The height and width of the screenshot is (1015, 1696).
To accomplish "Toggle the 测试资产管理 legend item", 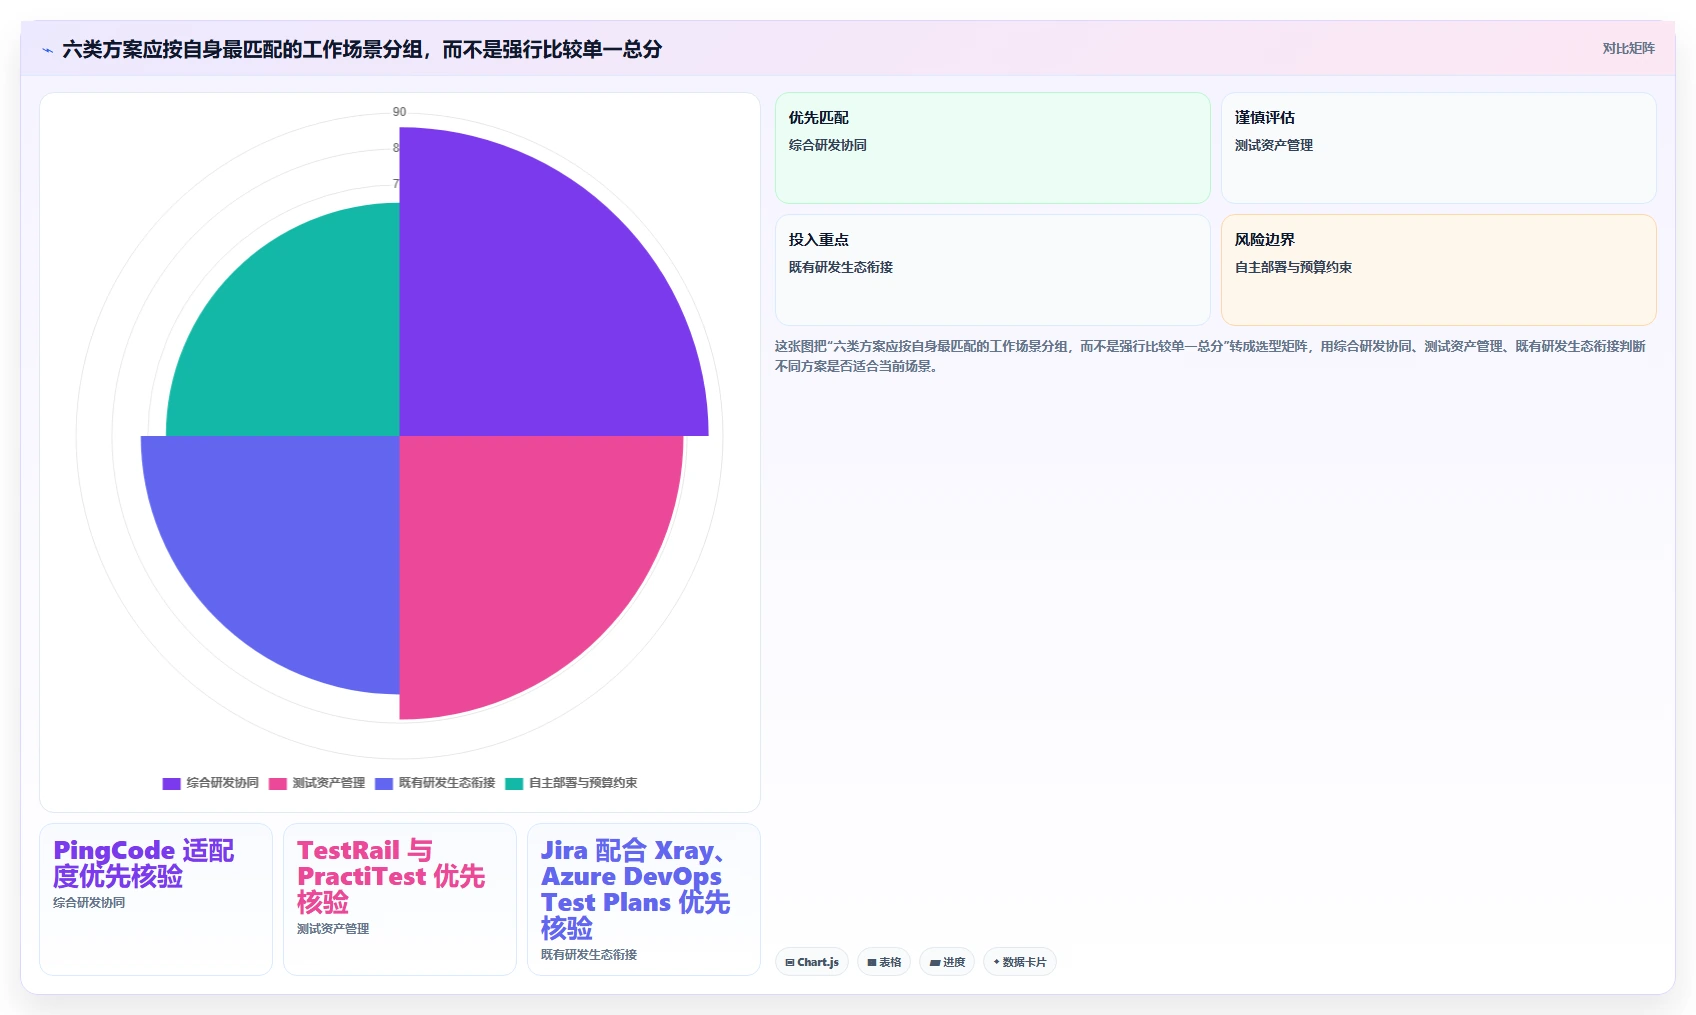I will click(x=317, y=783).
